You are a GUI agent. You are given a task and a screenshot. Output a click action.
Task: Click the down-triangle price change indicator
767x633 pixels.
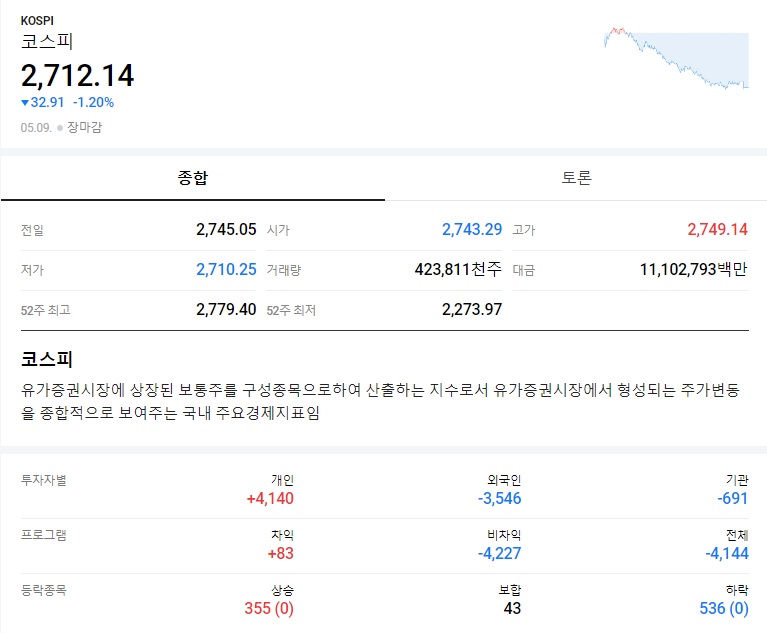pos(25,103)
